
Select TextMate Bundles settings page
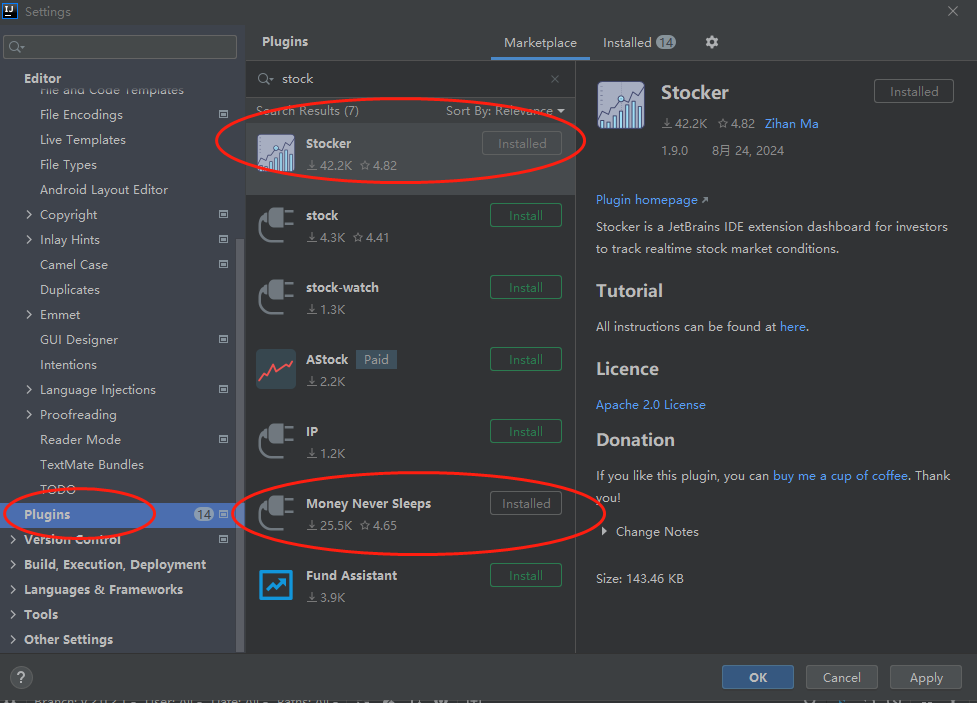(x=92, y=464)
